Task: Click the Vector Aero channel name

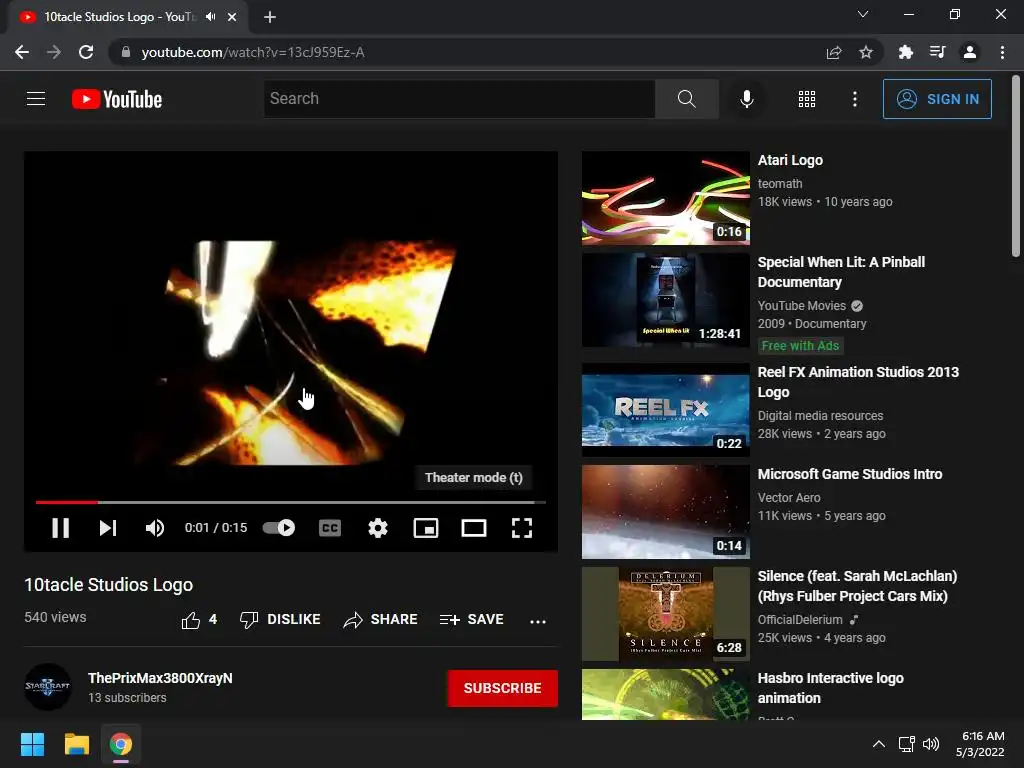Action: point(789,498)
